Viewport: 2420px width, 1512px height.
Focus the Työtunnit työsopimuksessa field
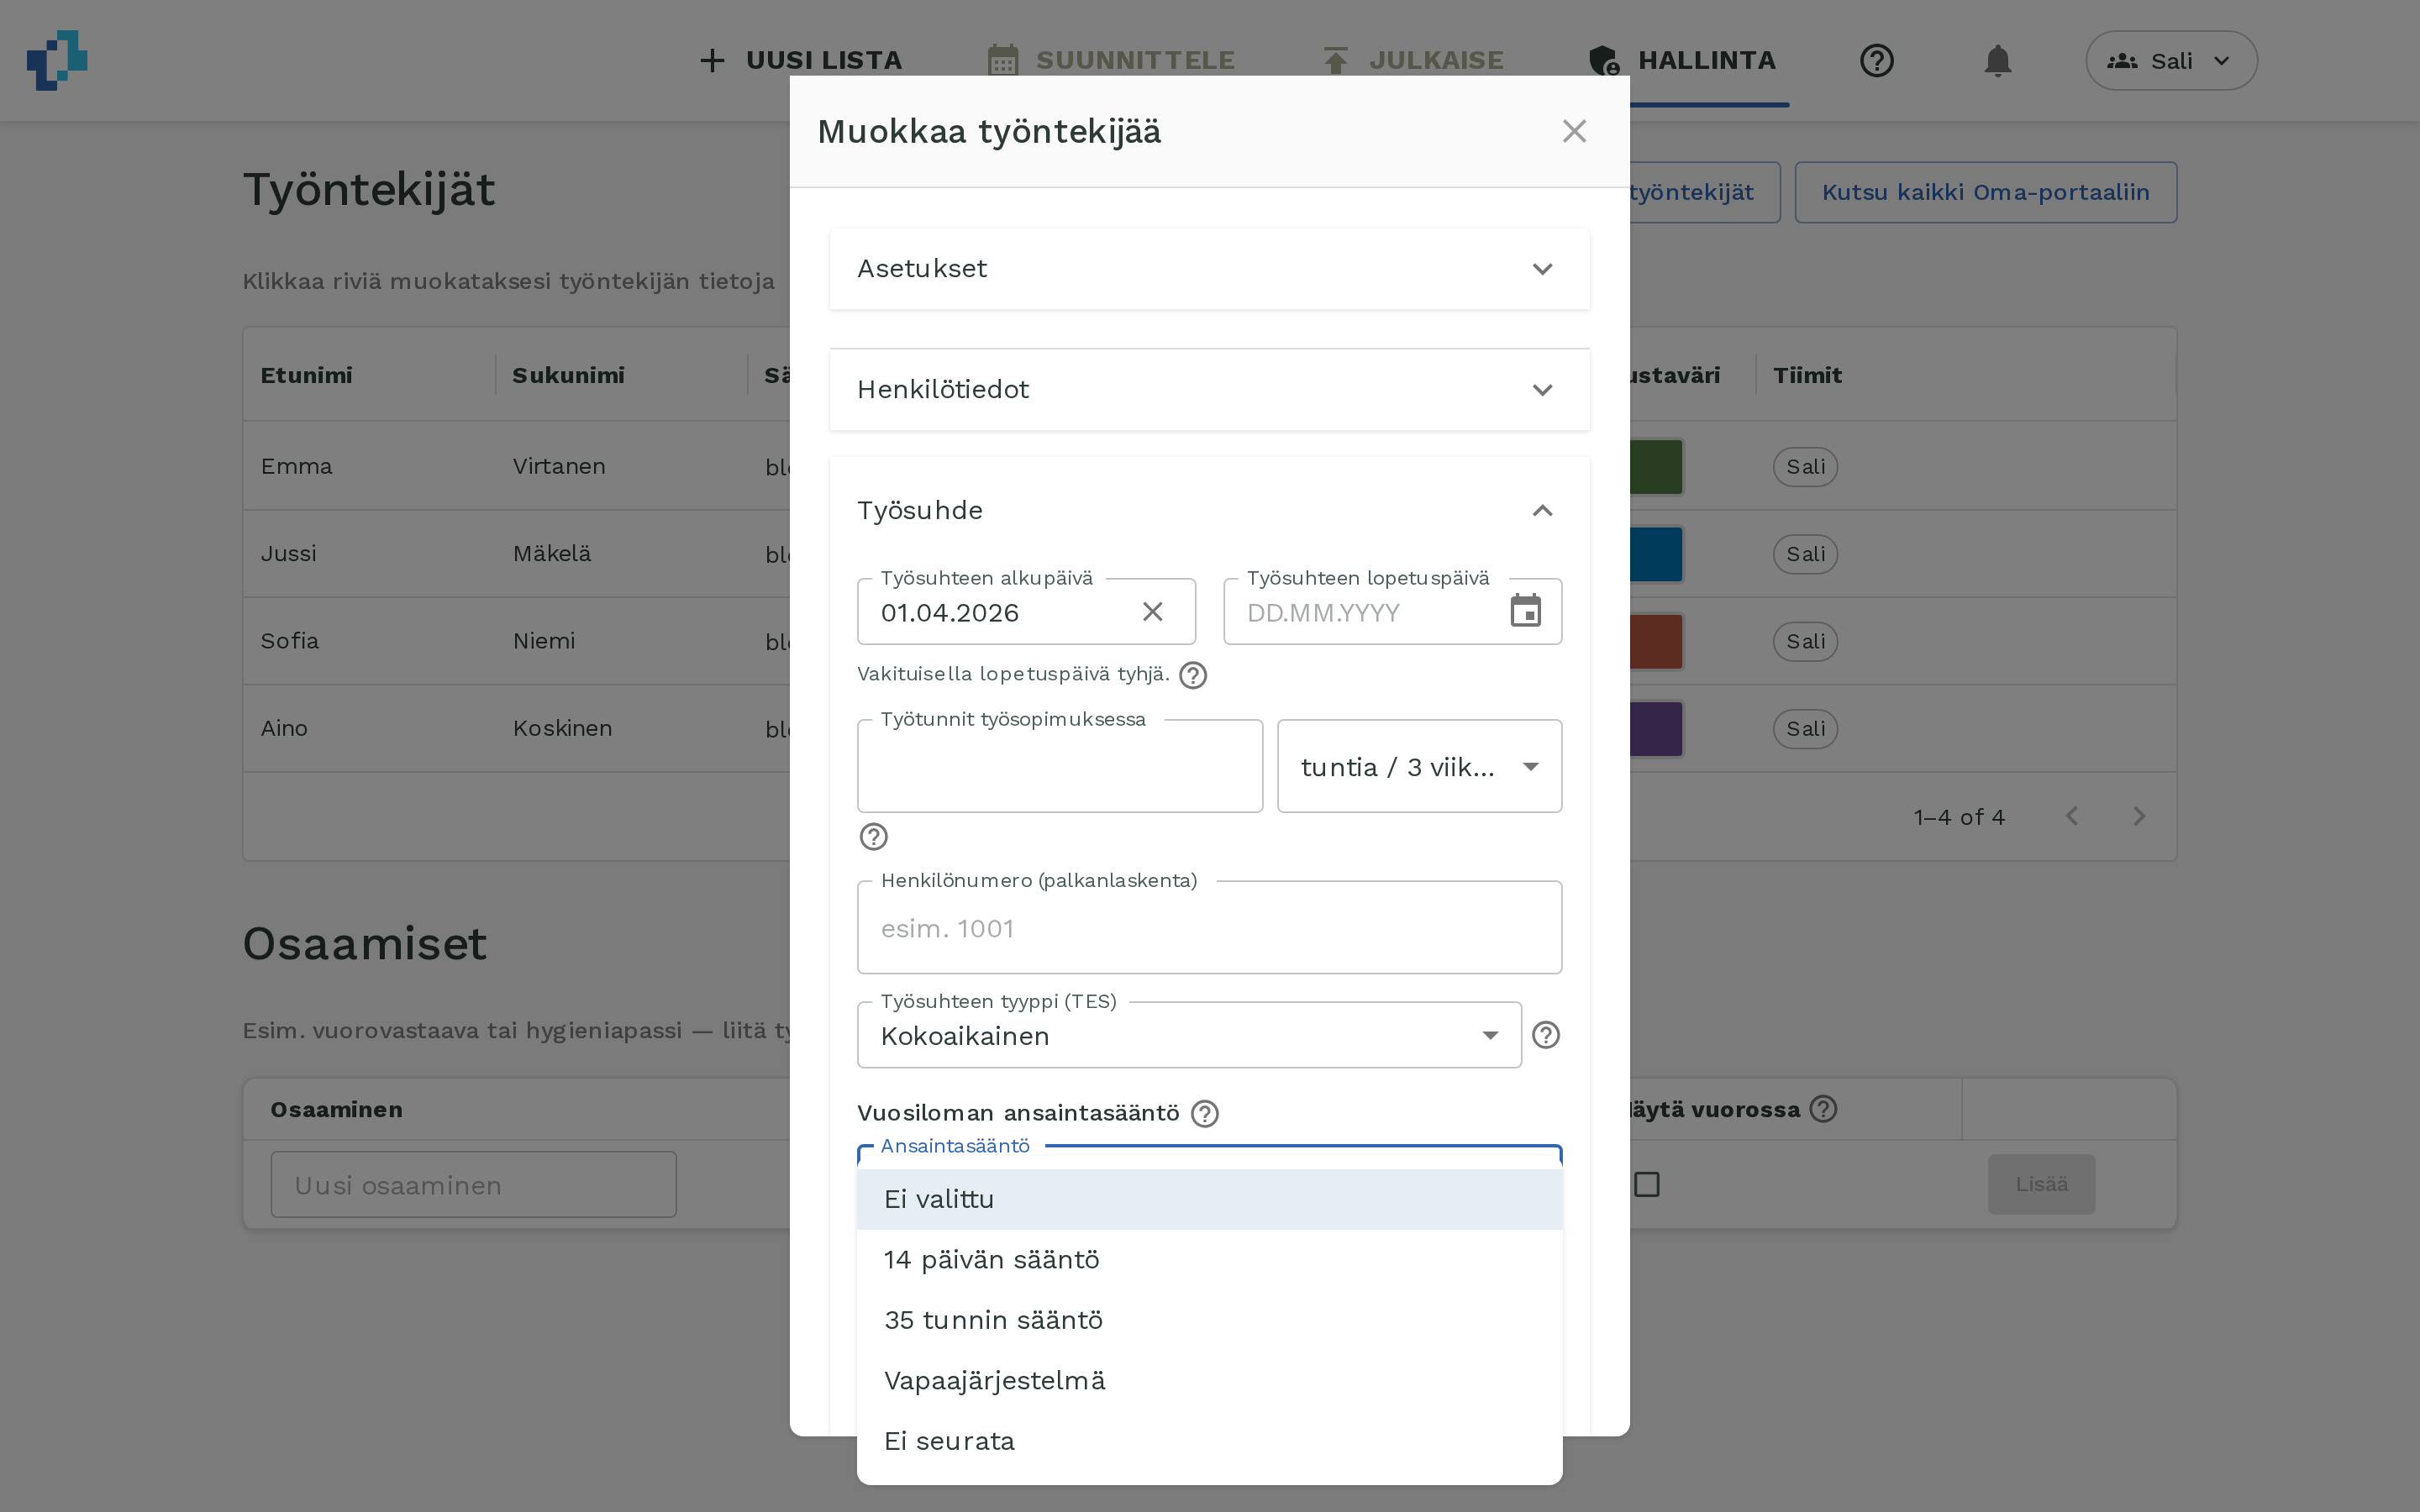click(x=1060, y=766)
